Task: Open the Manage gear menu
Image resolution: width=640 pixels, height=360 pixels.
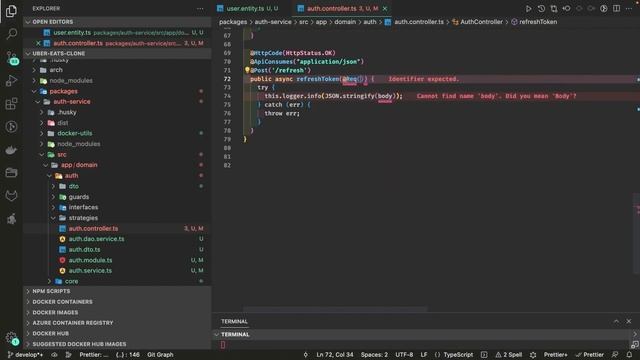Action: pos(11,338)
